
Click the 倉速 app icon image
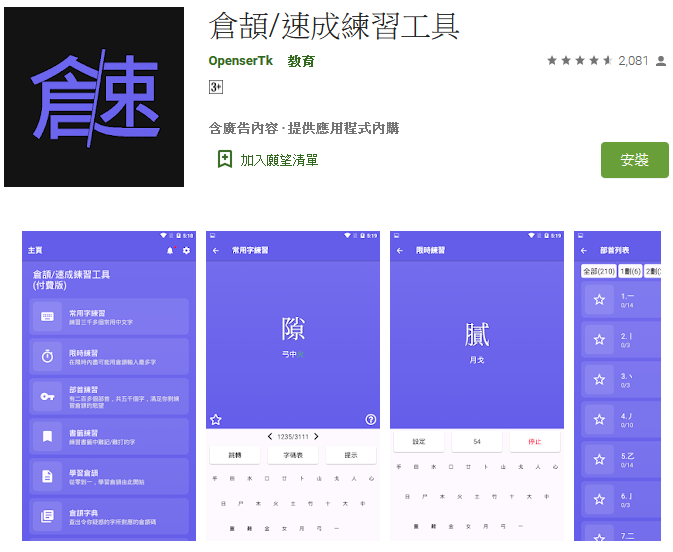94,97
